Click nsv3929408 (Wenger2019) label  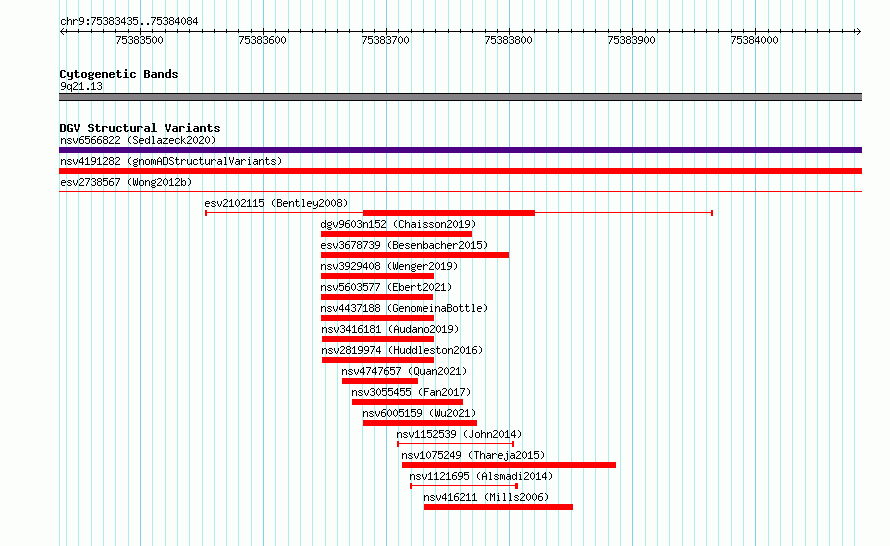(x=389, y=266)
